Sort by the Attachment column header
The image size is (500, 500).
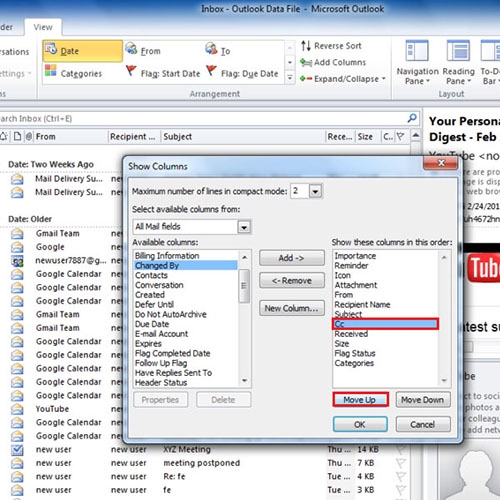click(29, 136)
